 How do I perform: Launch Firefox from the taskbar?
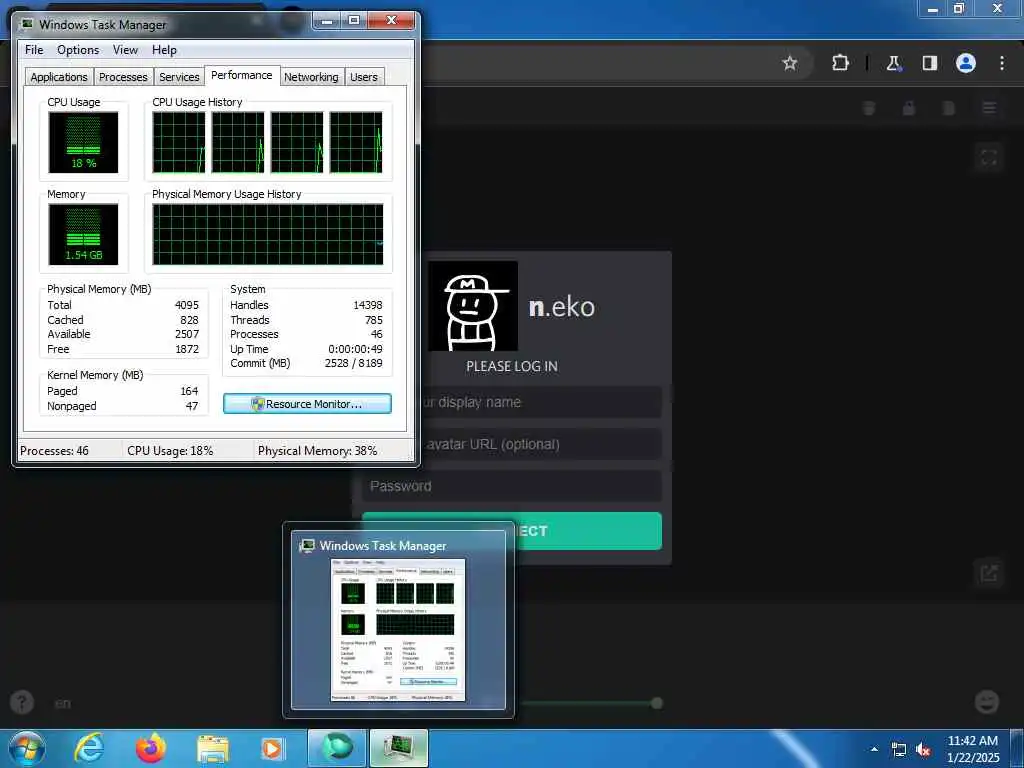click(151, 748)
